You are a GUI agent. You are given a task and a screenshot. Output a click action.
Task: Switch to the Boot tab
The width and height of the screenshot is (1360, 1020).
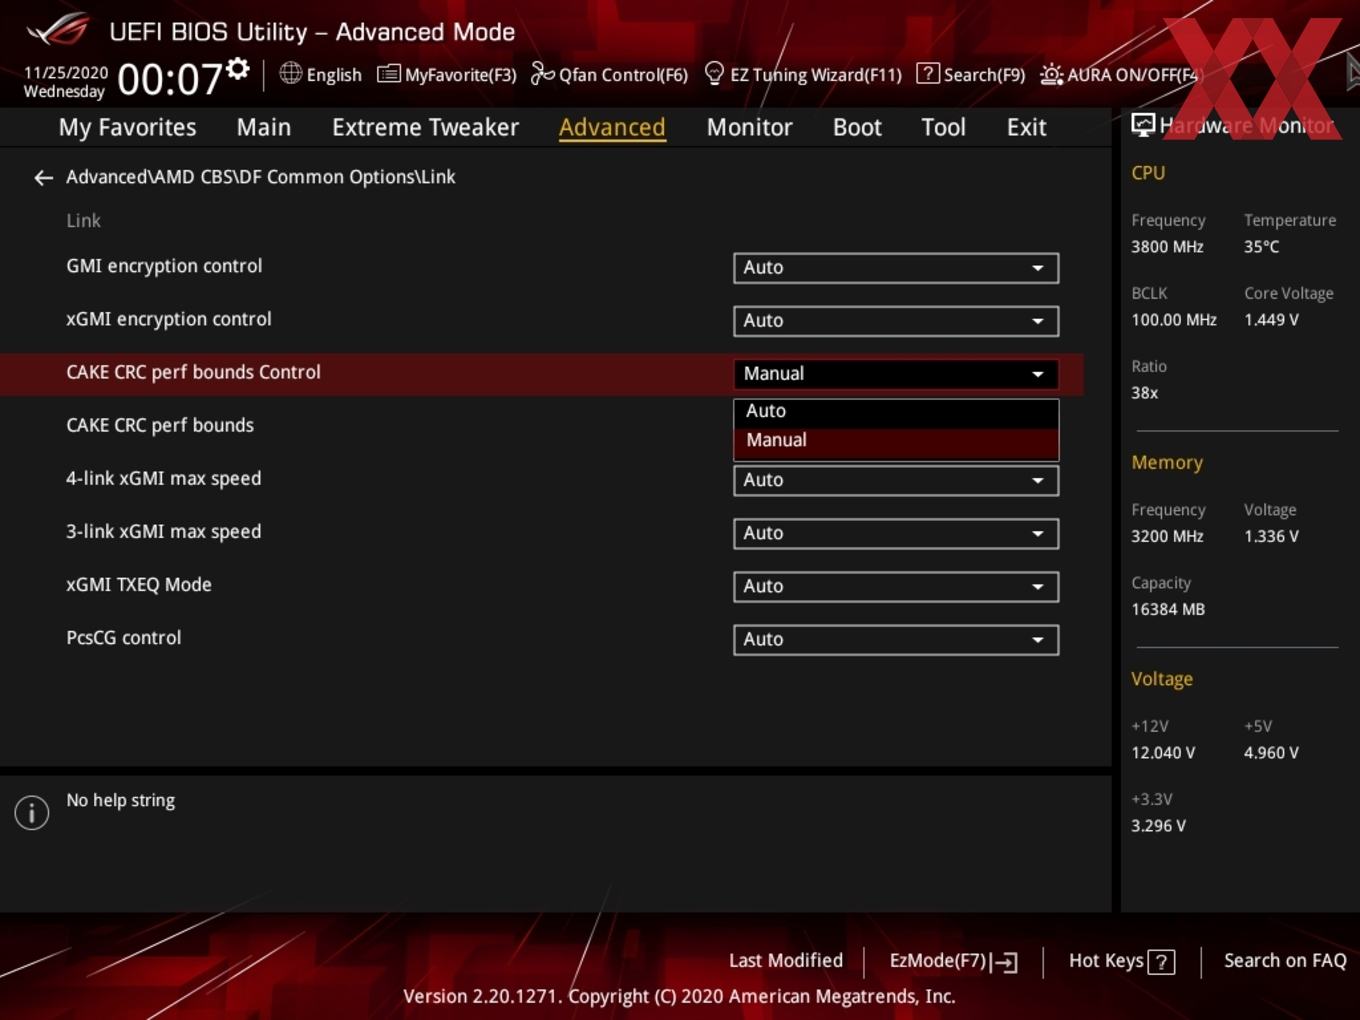point(857,128)
